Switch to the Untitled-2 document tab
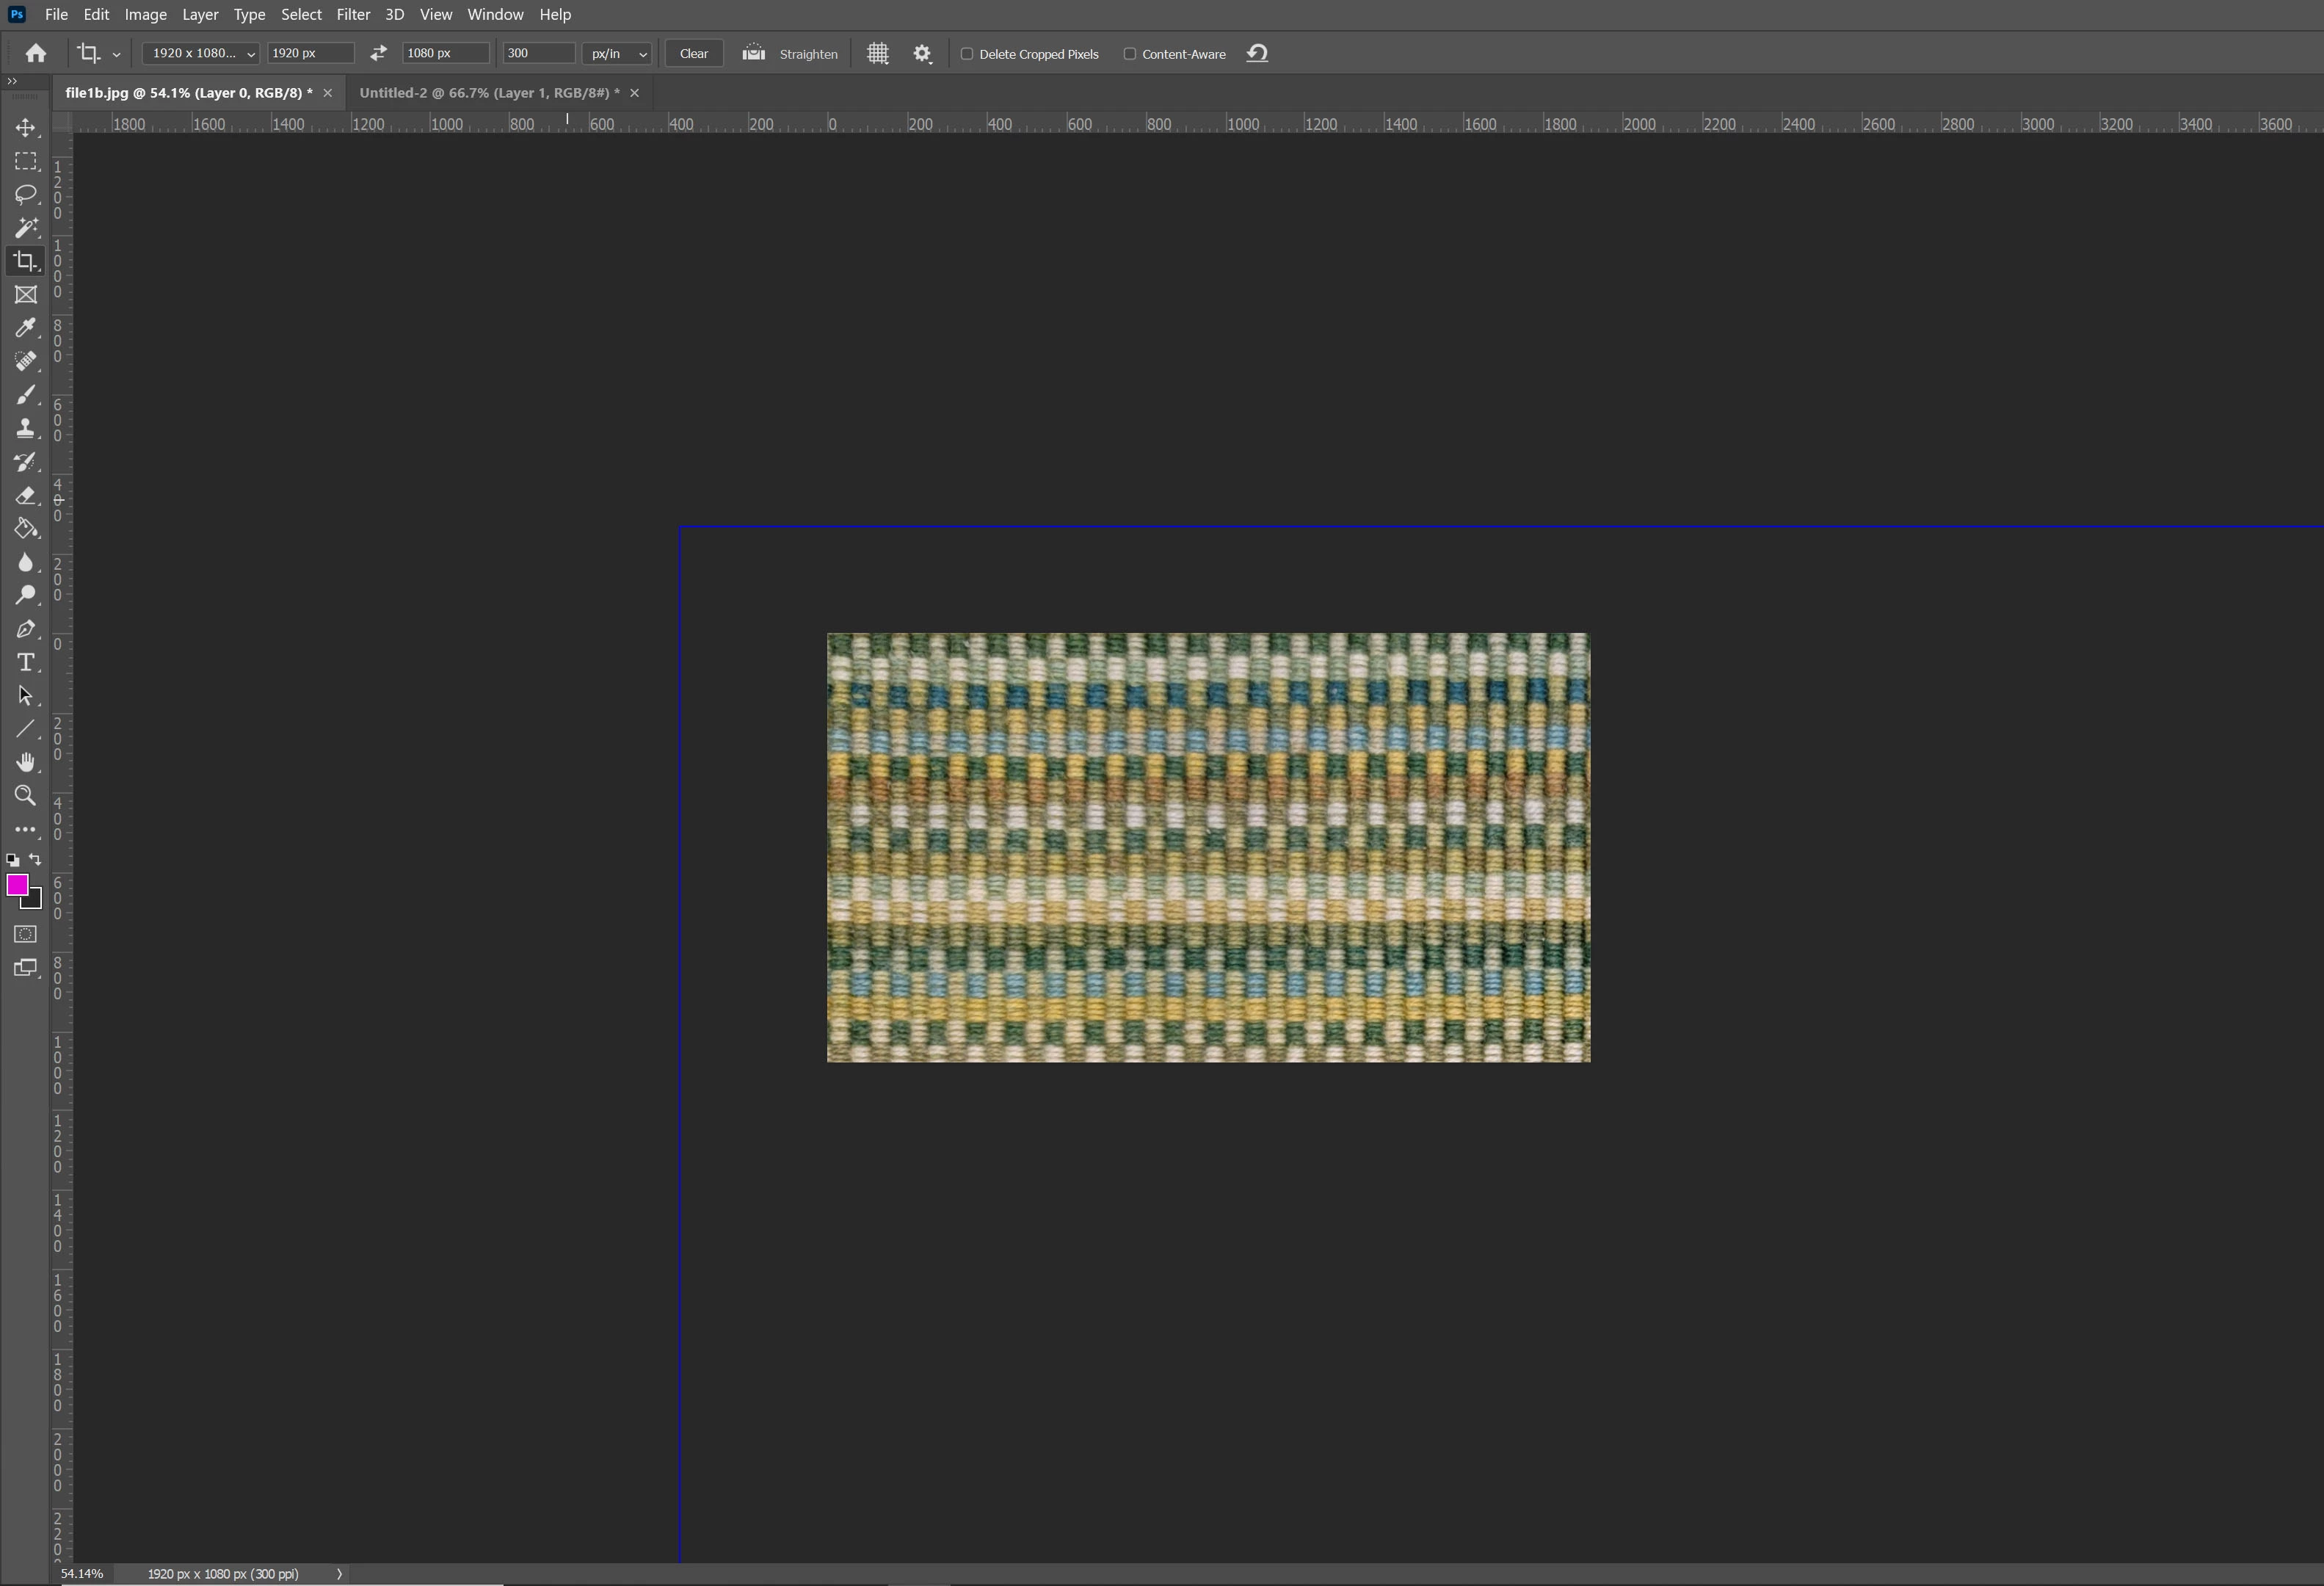The width and height of the screenshot is (2324, 1586). click(488, 93)
